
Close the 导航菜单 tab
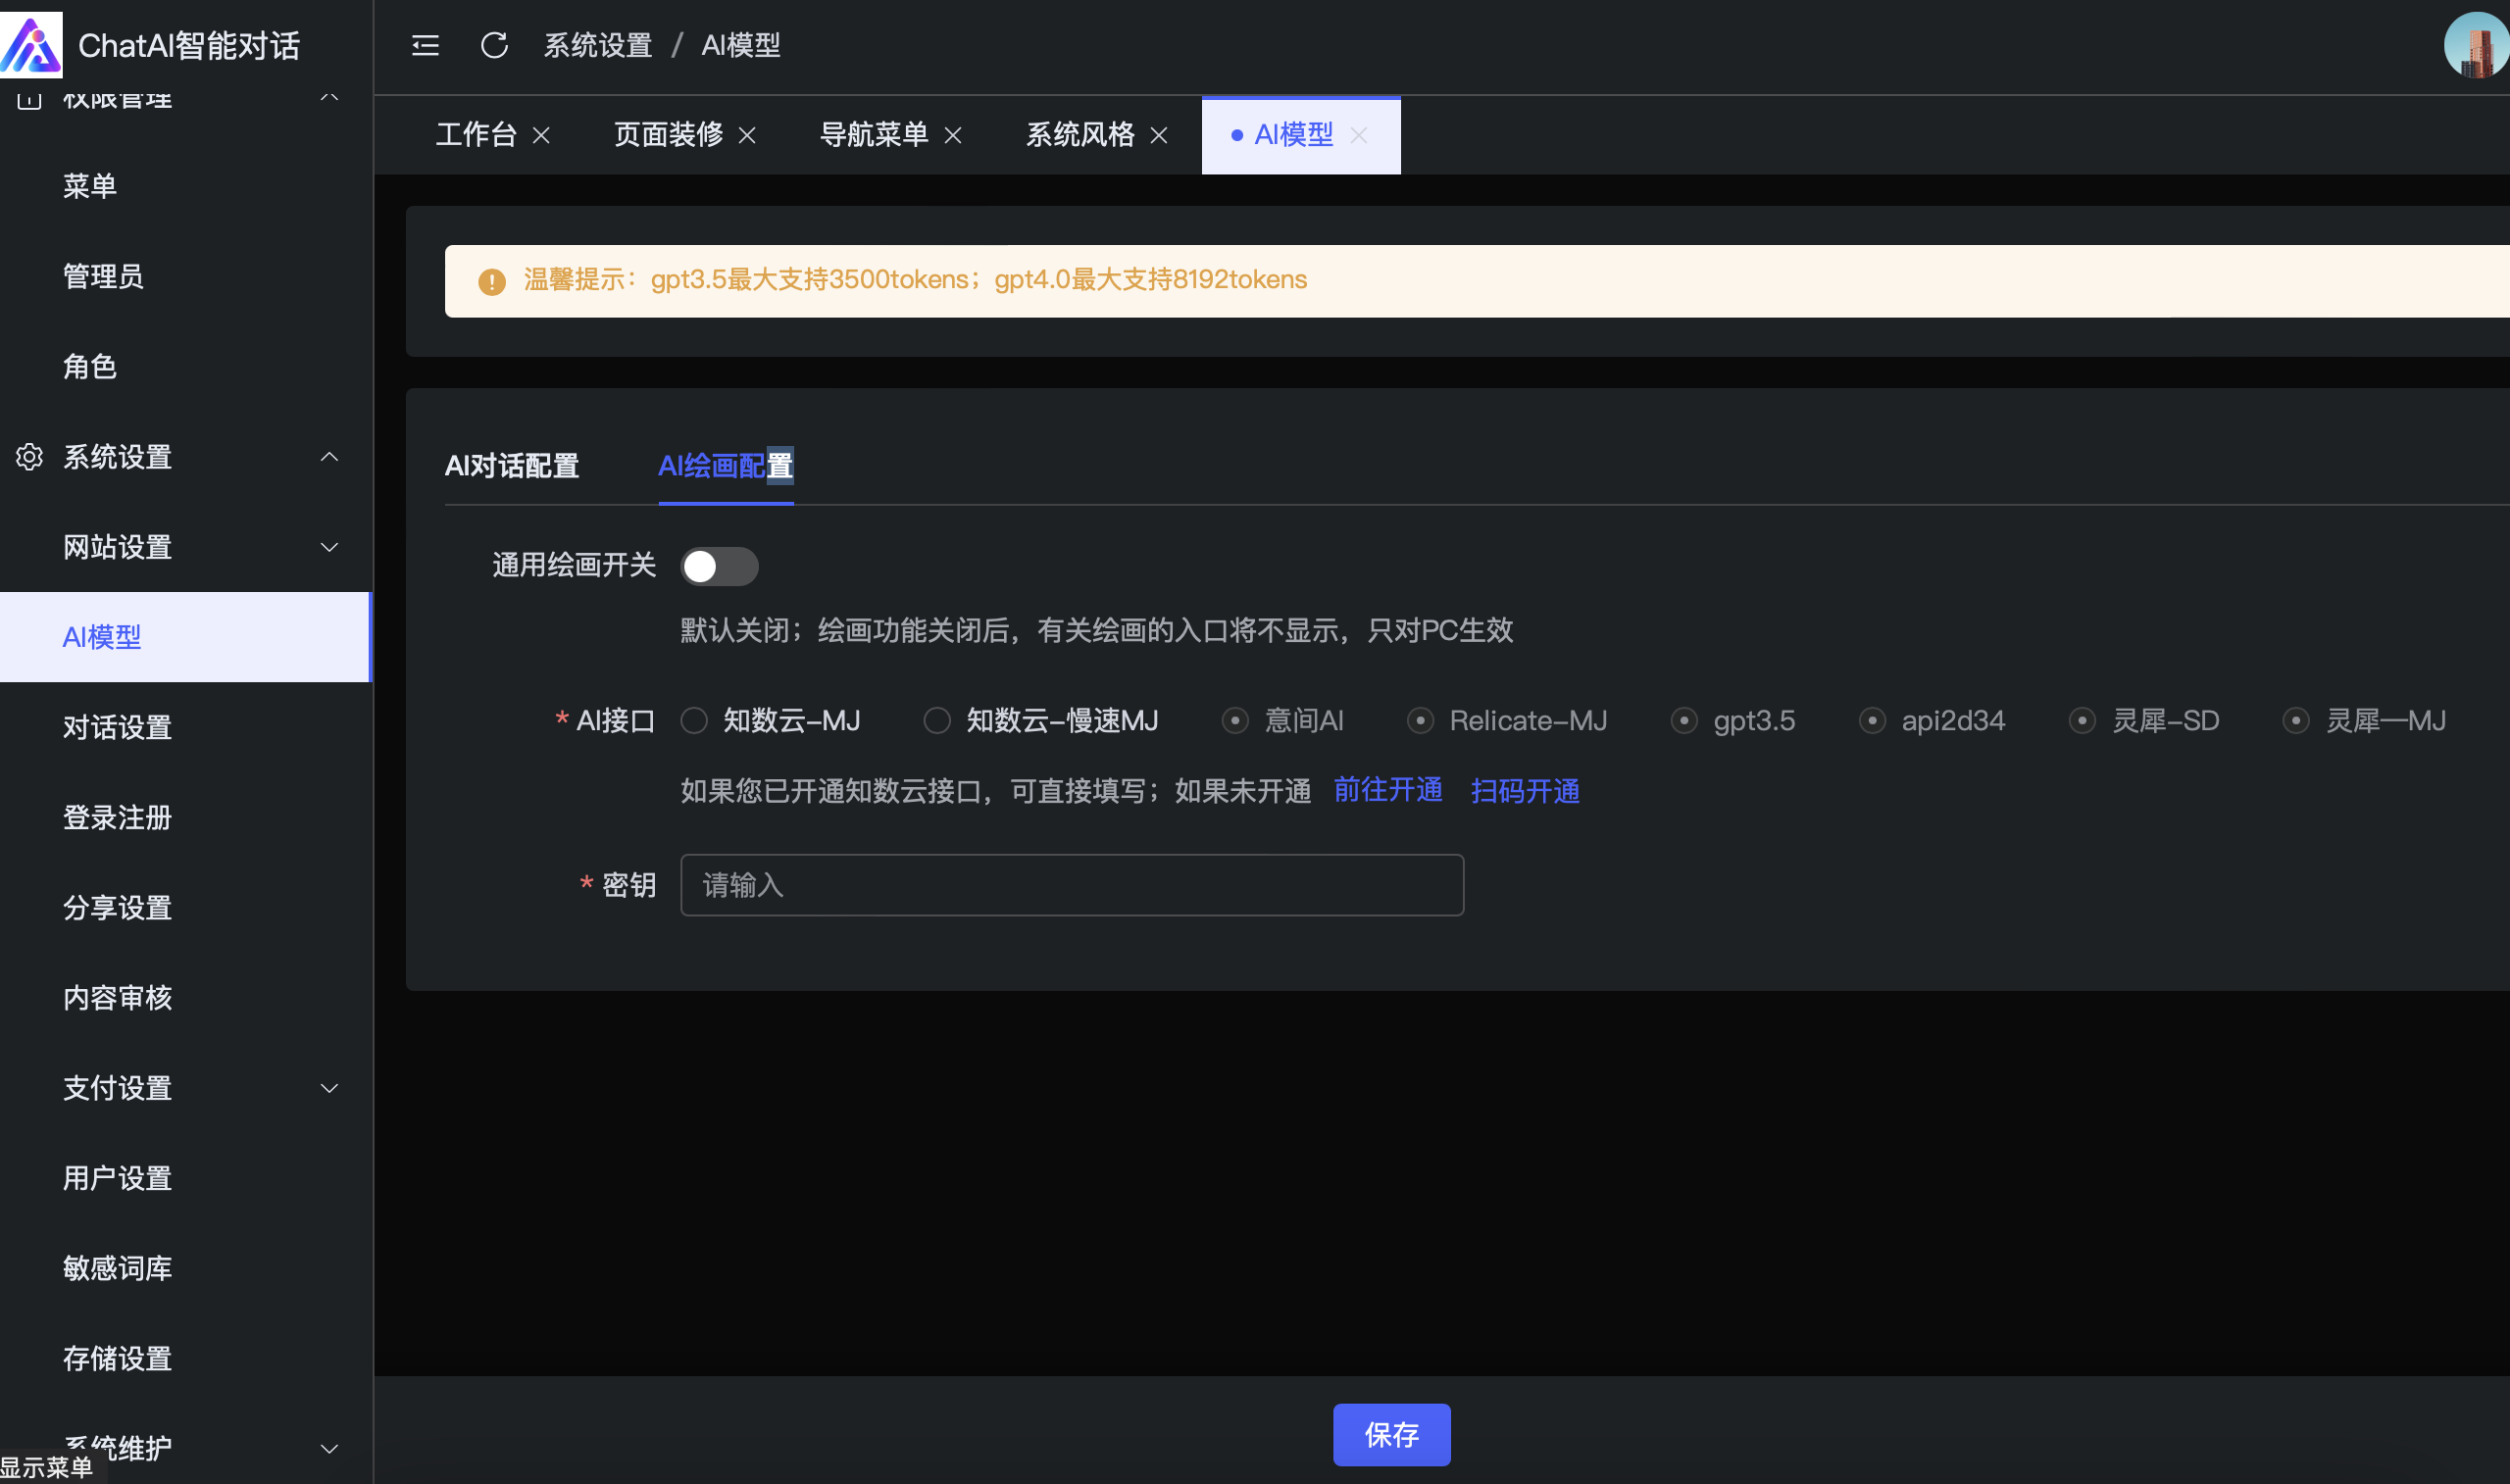pos(953,135)
